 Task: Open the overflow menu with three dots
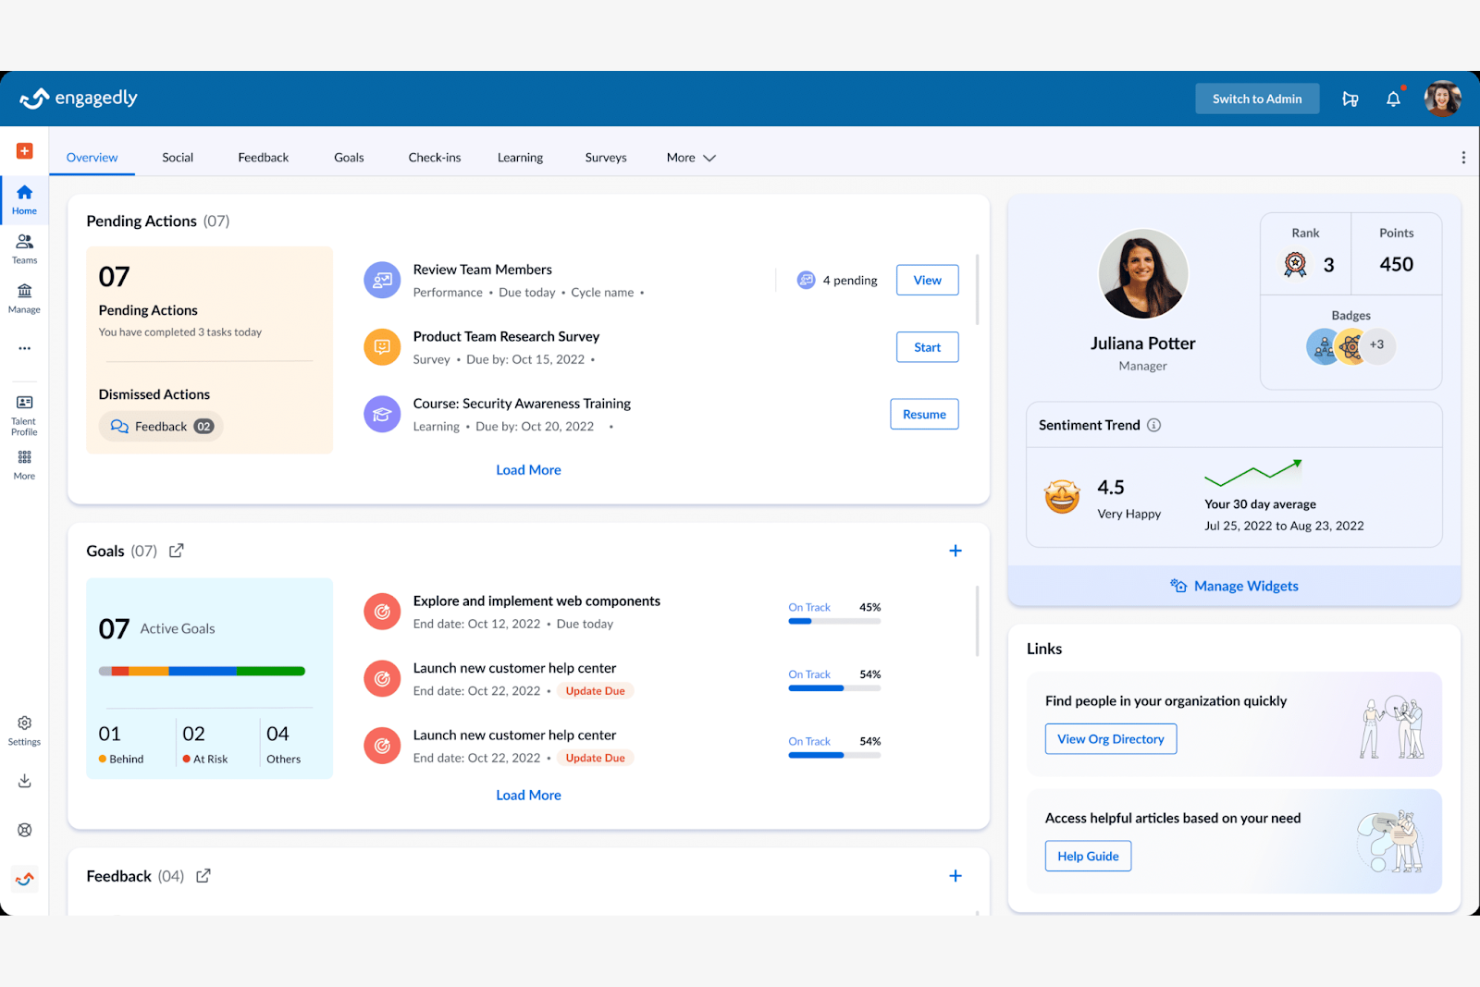[1463, 157]
